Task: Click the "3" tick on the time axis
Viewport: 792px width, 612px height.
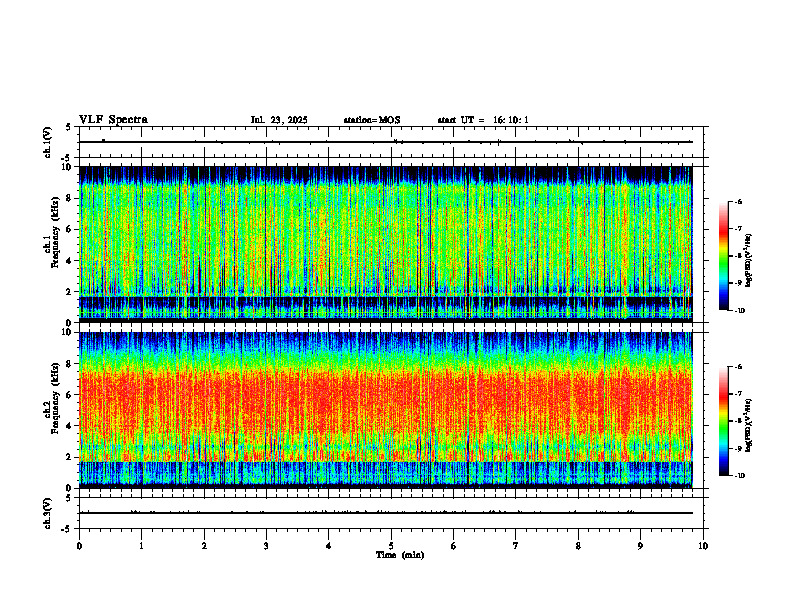Action: coord(266,546)
